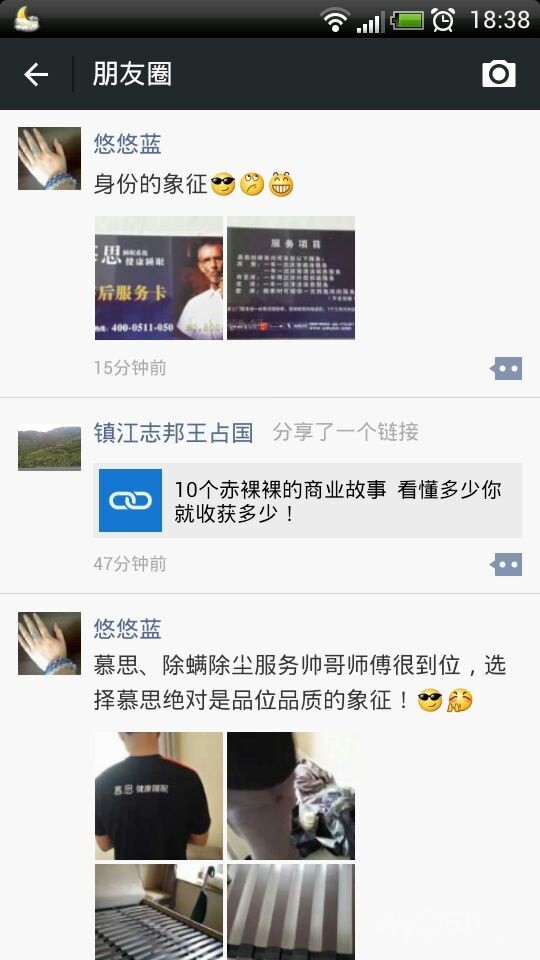540x960 pixels.
Task: Tap the alarm clock status icon
Action: click(x=443, y=20)
